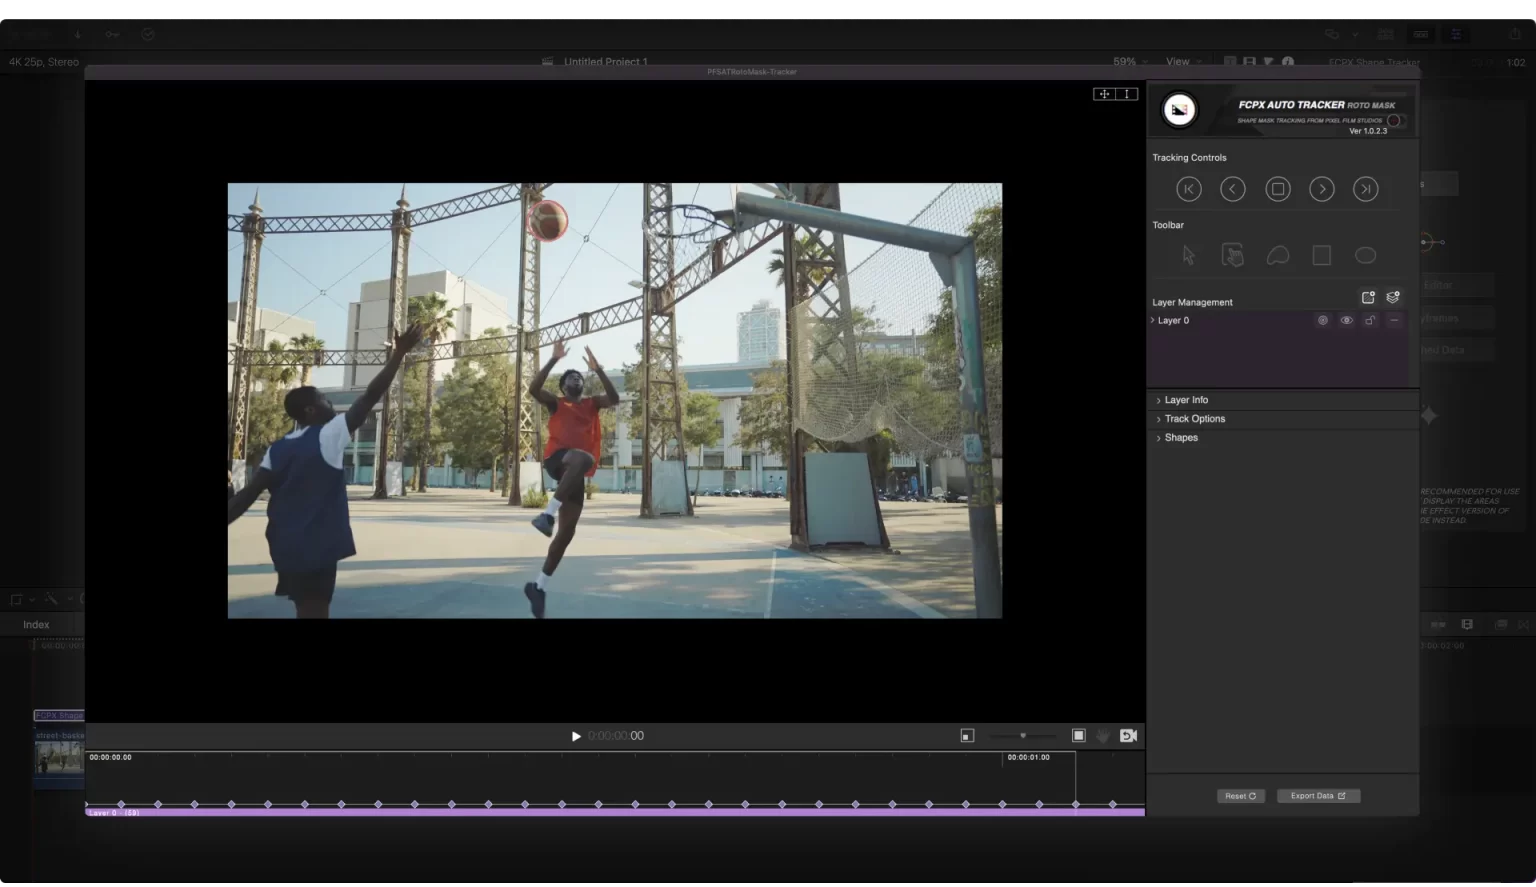This screenshot has width=1536, height=887.
Task: Click the Ver 1.0.2.3 text
Action: coord(1368,132)
